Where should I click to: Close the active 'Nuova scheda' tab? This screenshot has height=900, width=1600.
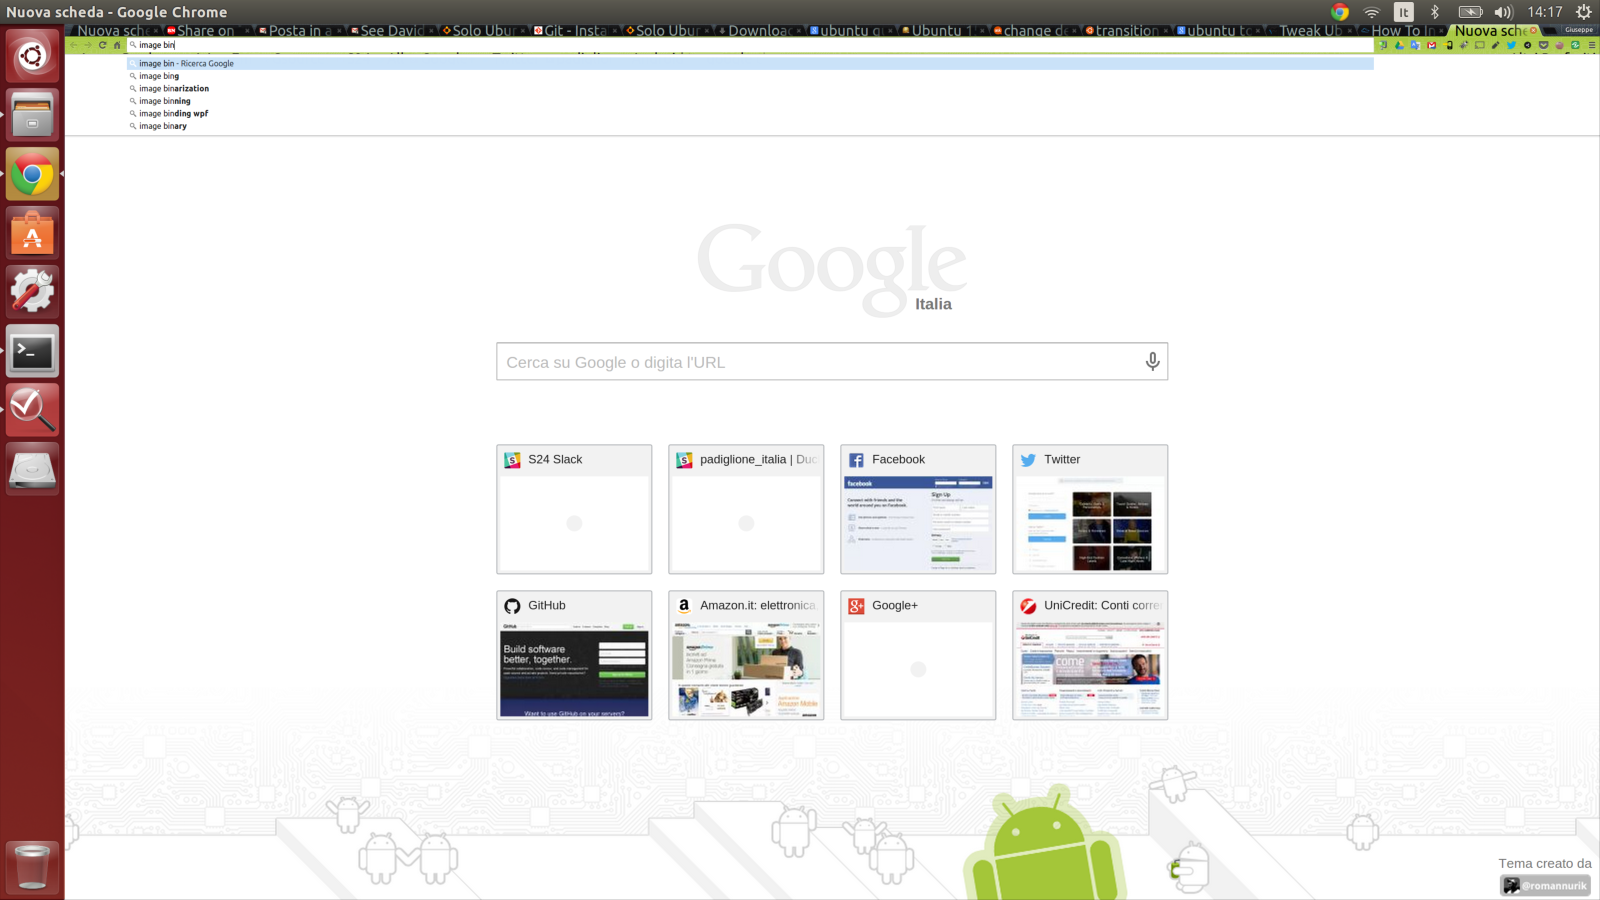tap(1533, 31)
